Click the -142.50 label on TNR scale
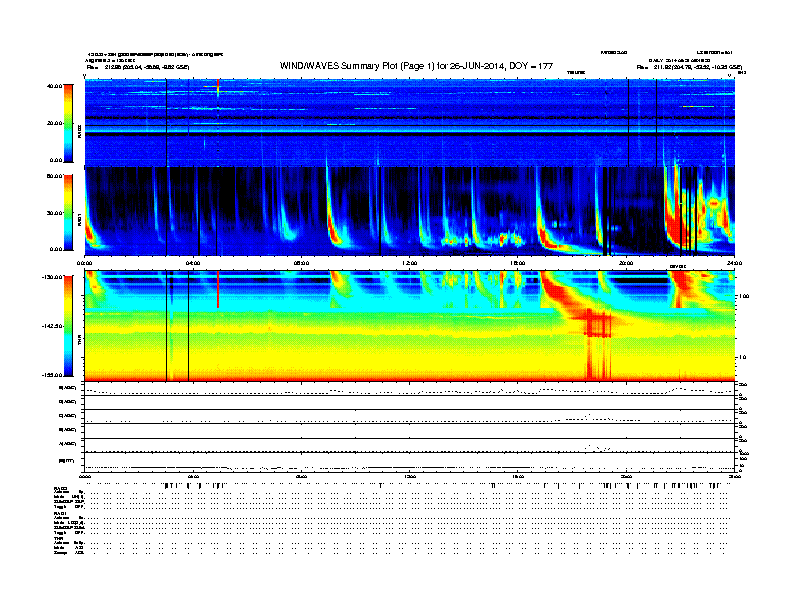This screenshot has width=792, height=612. click(x=52, y=326)
